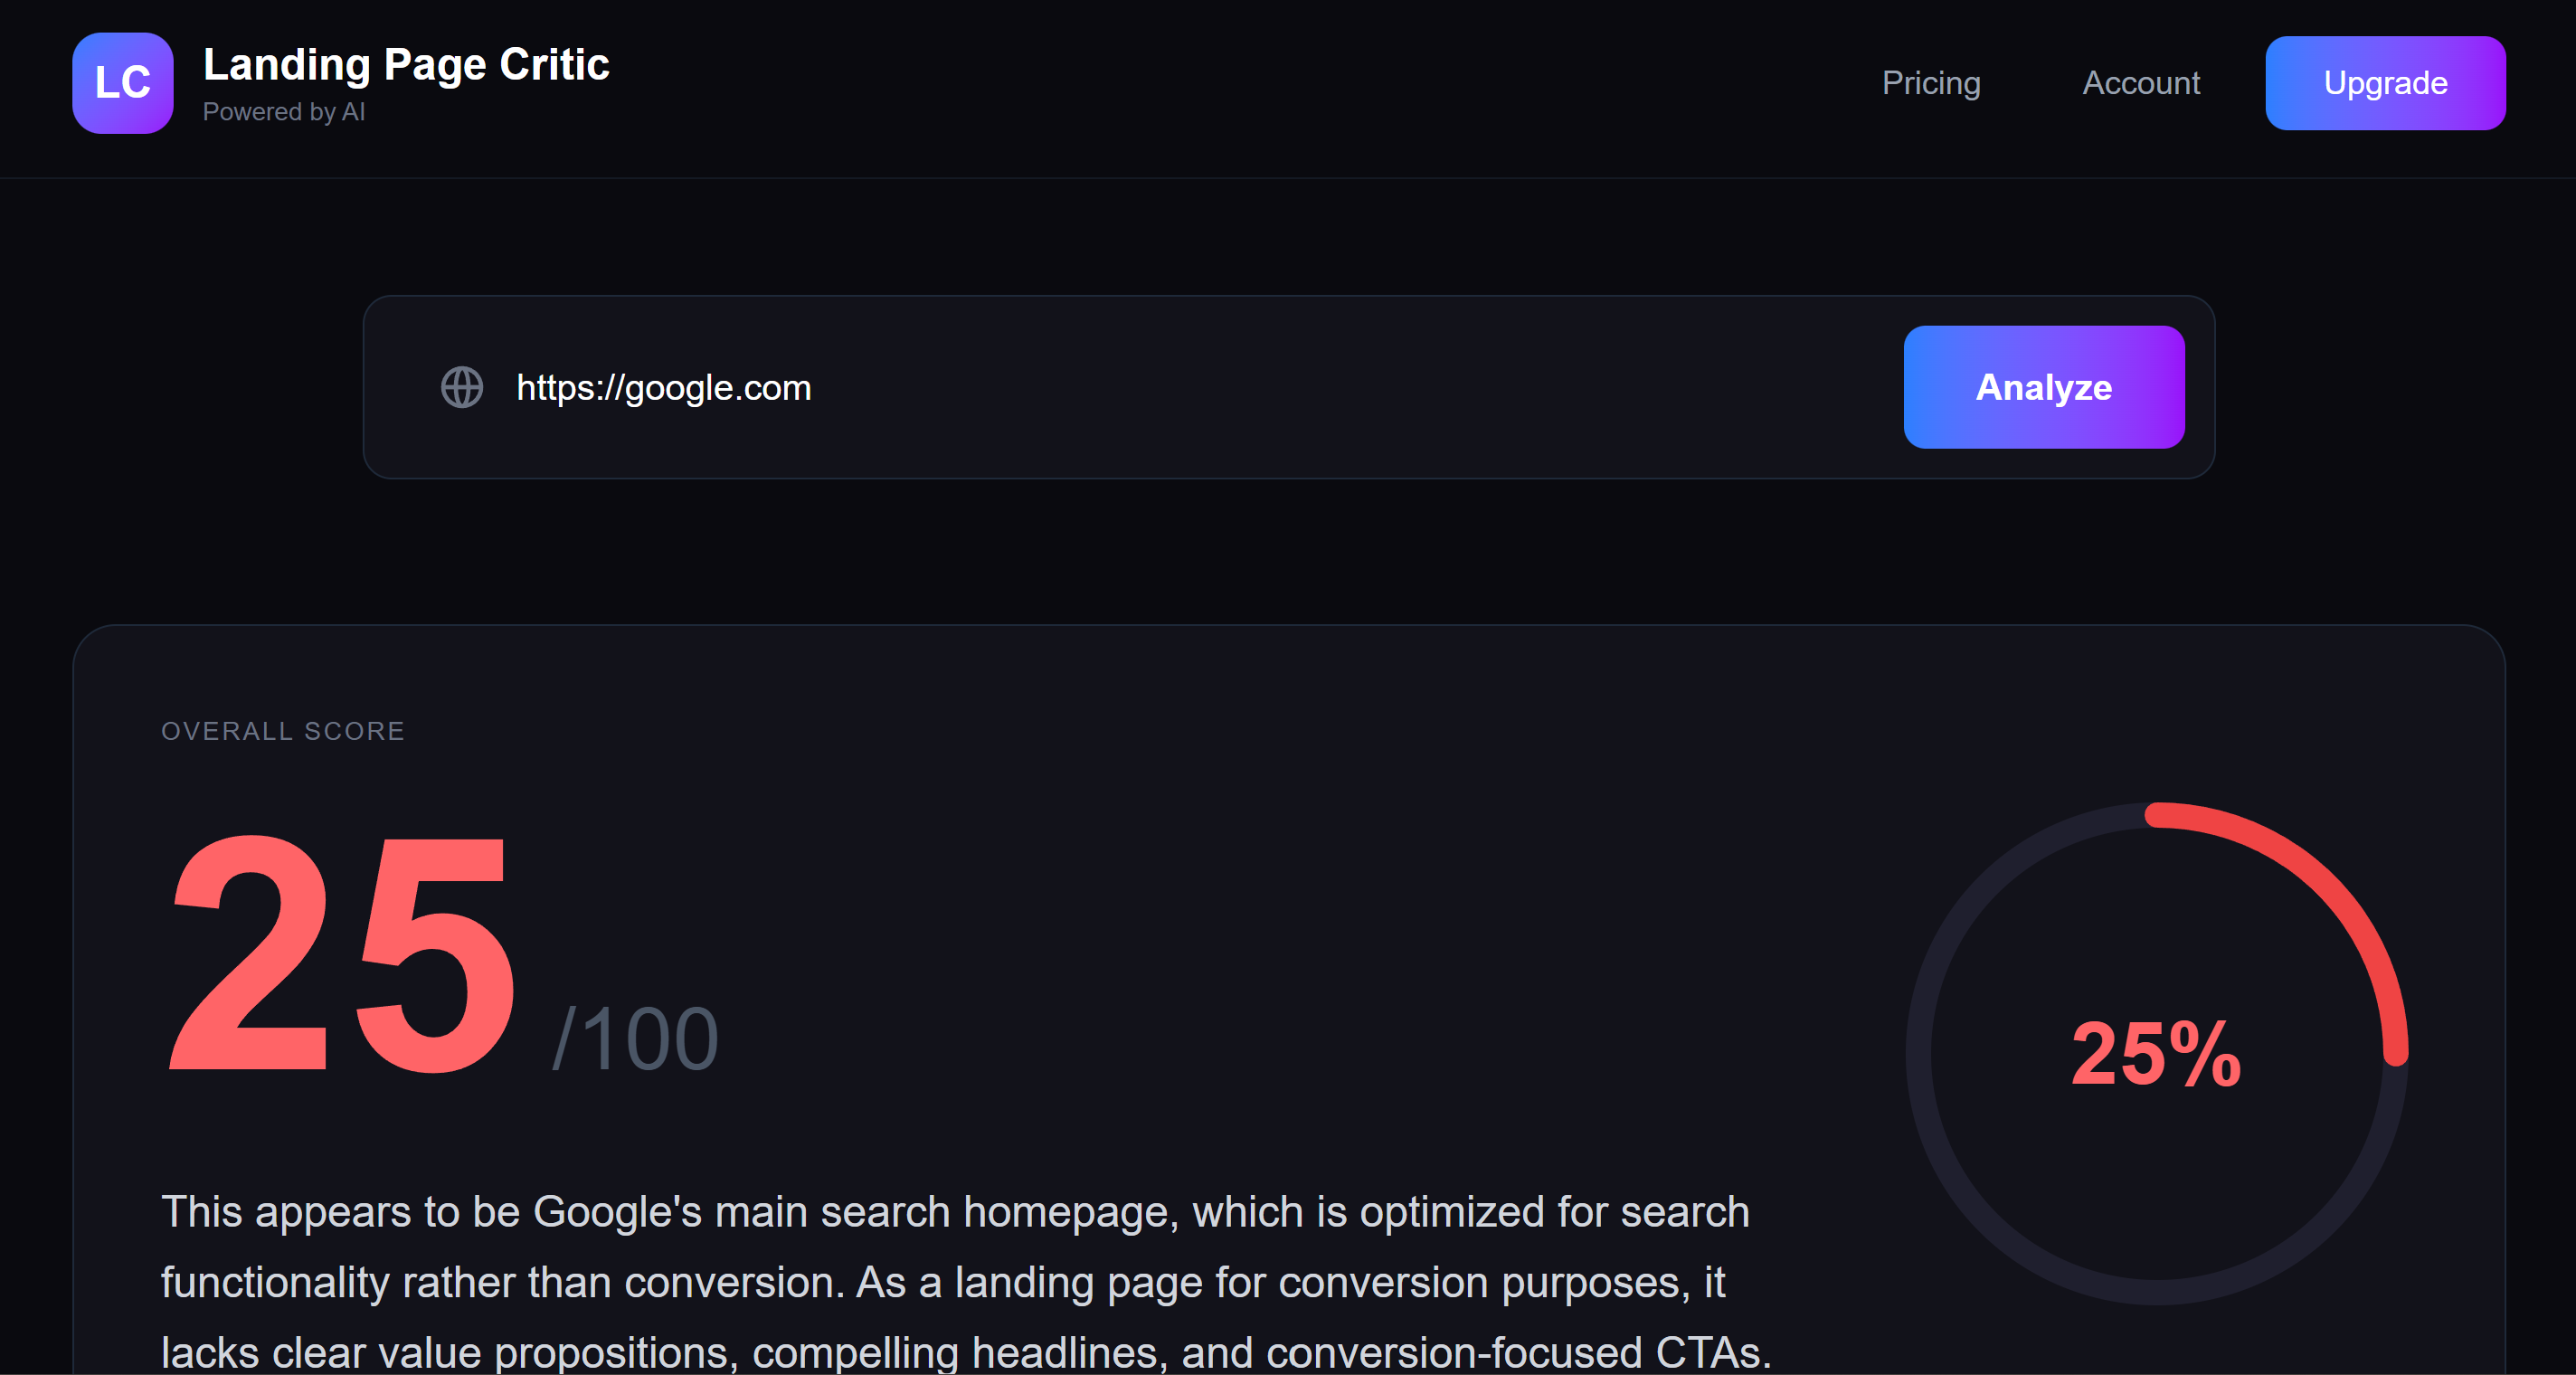
Task: Select the globe icon in the URL bar
Action: tap(462, 388)
